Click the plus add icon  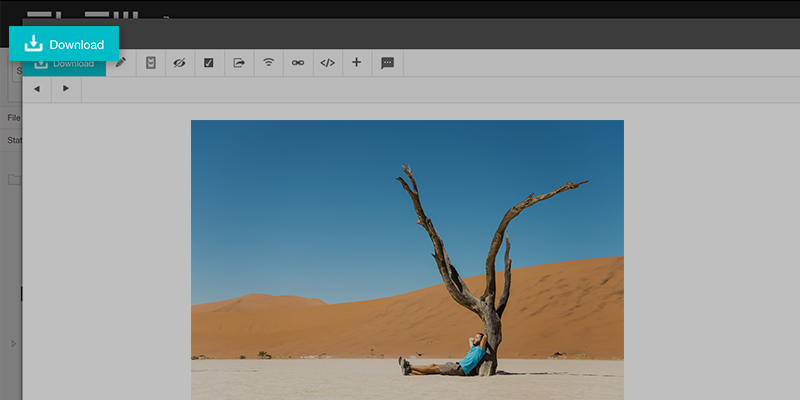click(357, 62)
